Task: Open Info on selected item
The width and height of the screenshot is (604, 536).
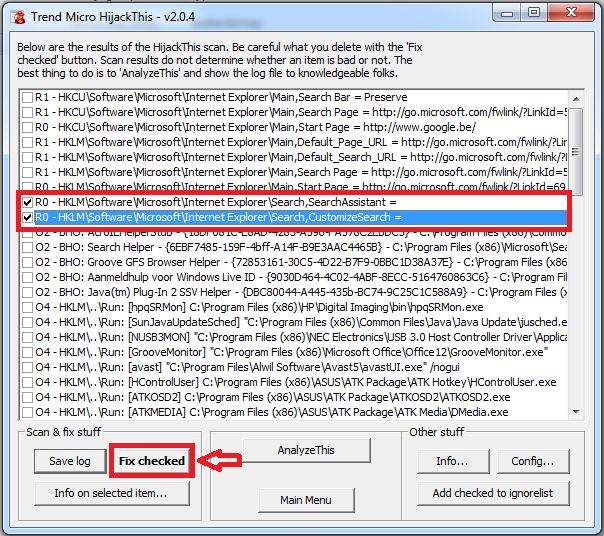Action: 112,493
